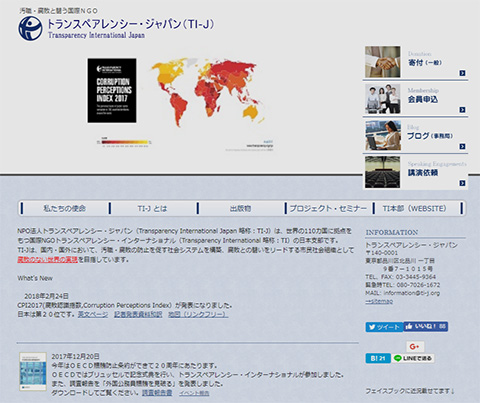Click the handshake donation thumbnail
Viewport: 480px width, 403px height.
(x=382, y=62)
